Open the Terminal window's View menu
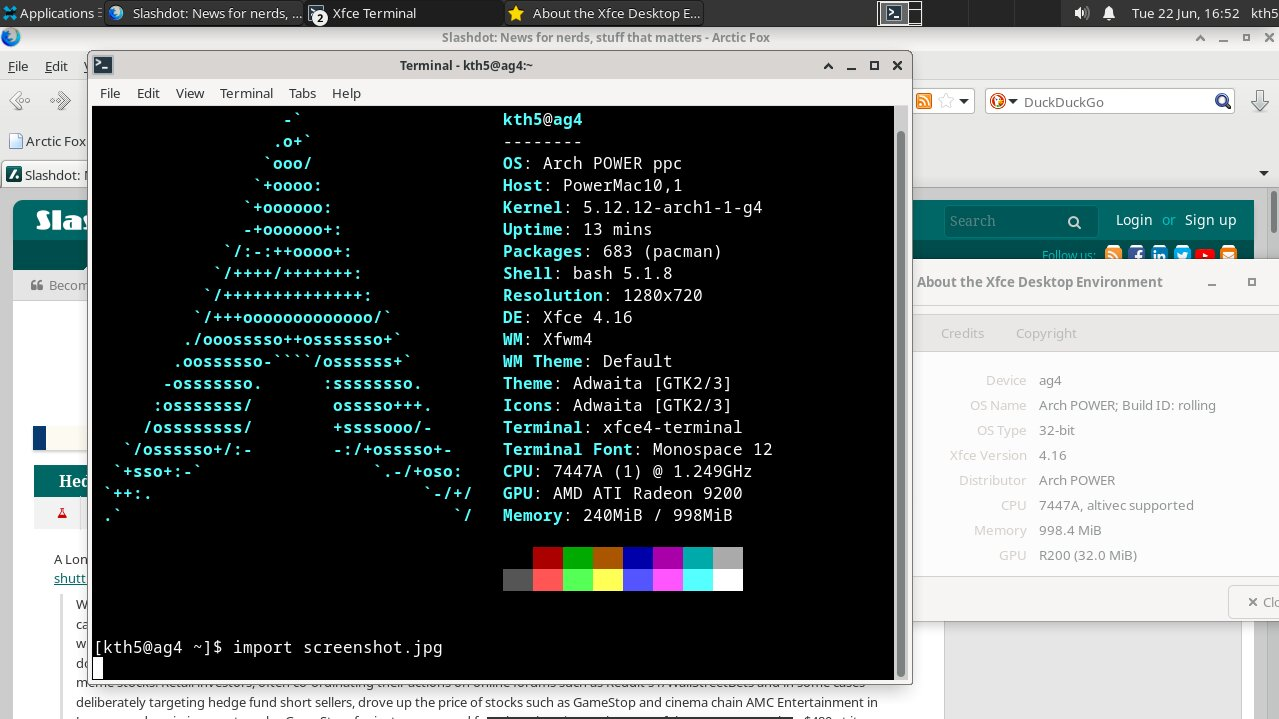The image size is (1279, 719). coord(190,93)
